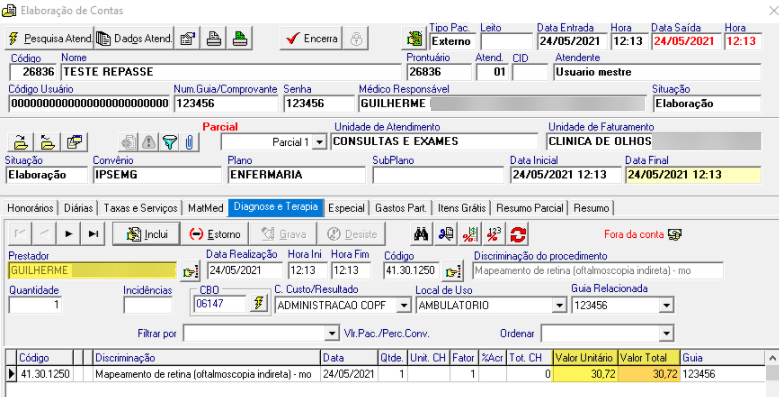Click the Hora Ini field
The height and width of the screenshot is (397, 779).
point(308,271)
